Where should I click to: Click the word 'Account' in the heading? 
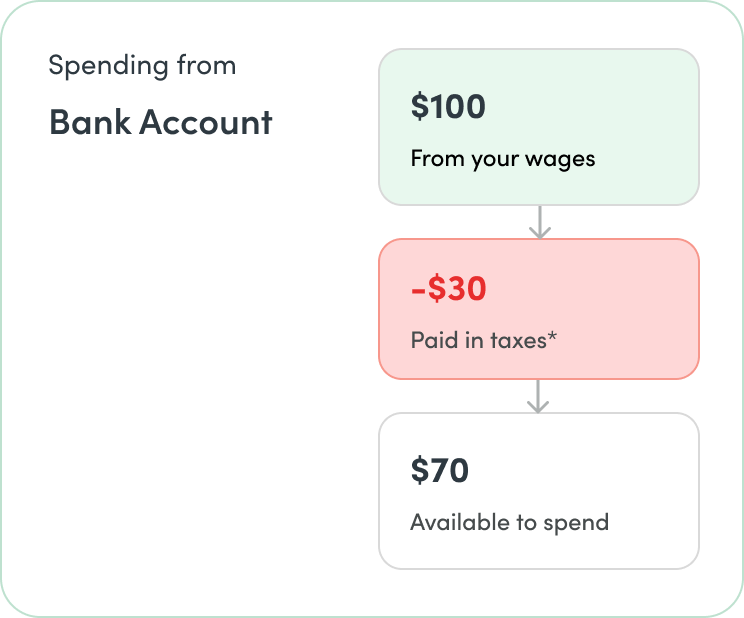pyautogui.click(x=205, y=122)
